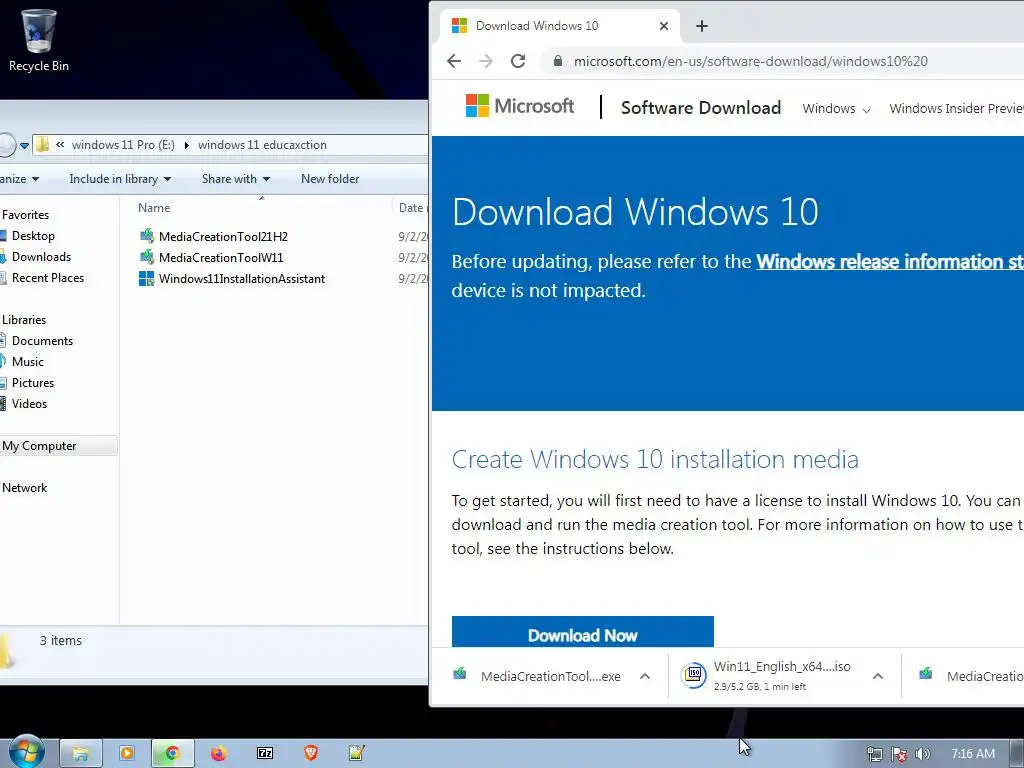Image resolution: width=1024 pixels, height=768 pixels.
Task: Click windows 11 Pro (E:) breadcrumb
Action: (x=123, y=145)
